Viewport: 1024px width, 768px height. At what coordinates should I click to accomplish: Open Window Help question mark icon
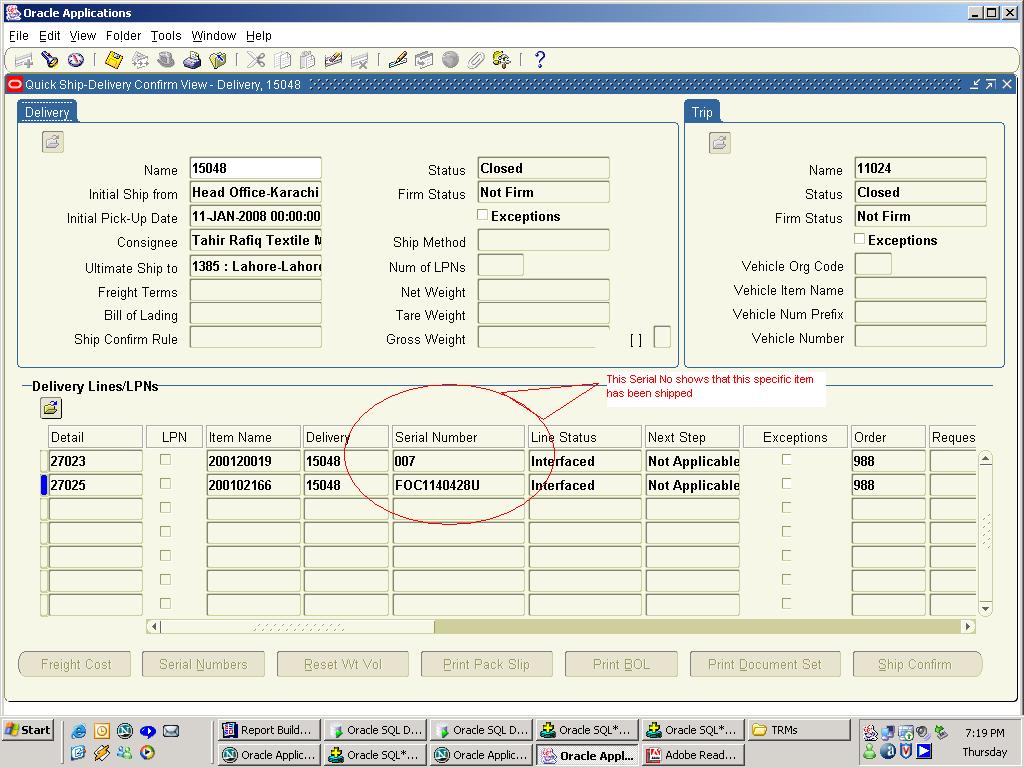tap(539, 60)
